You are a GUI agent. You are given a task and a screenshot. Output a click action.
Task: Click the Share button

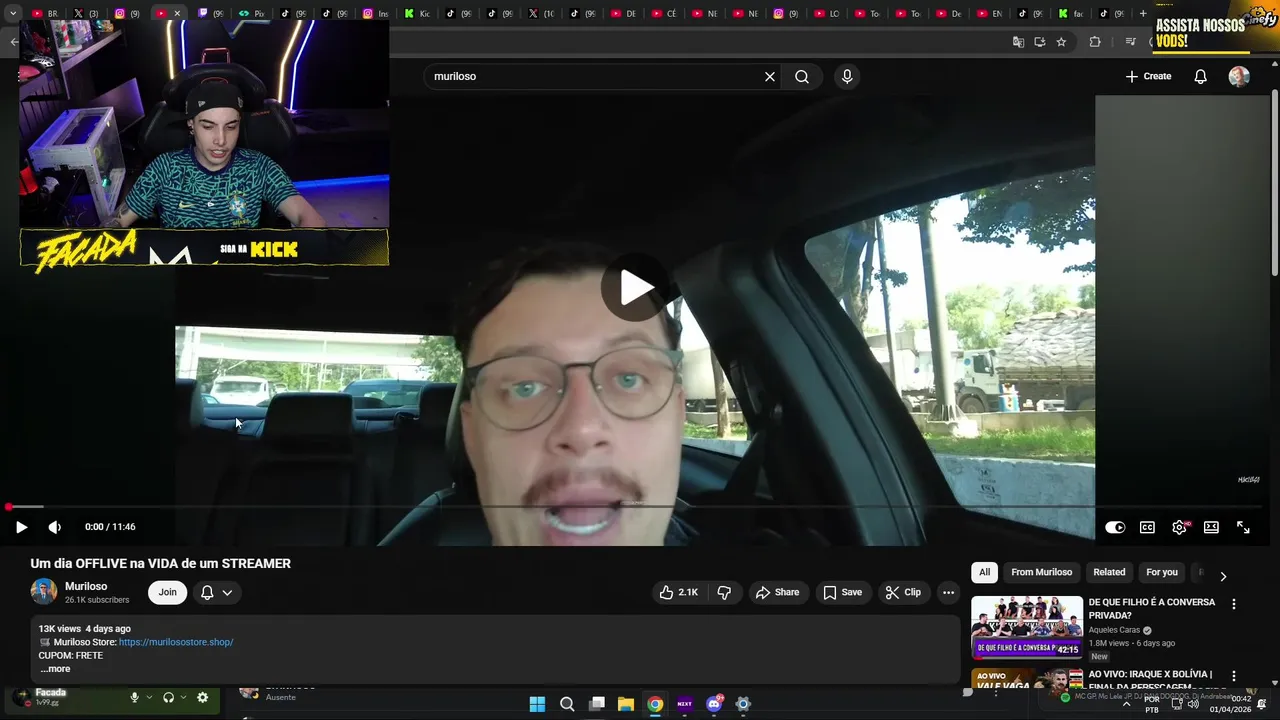[x=778, y=592]
